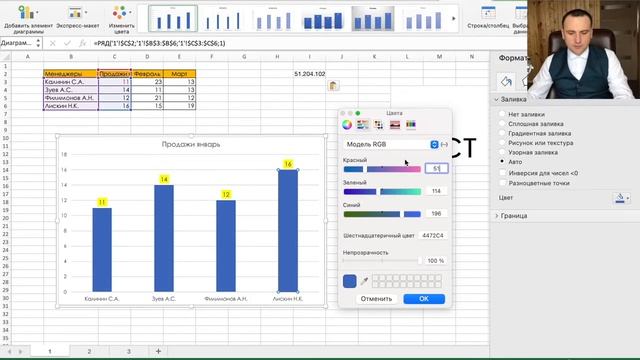Select the color palettes tab in Colors
Screen dimensions: 640x360
(378, 124)
